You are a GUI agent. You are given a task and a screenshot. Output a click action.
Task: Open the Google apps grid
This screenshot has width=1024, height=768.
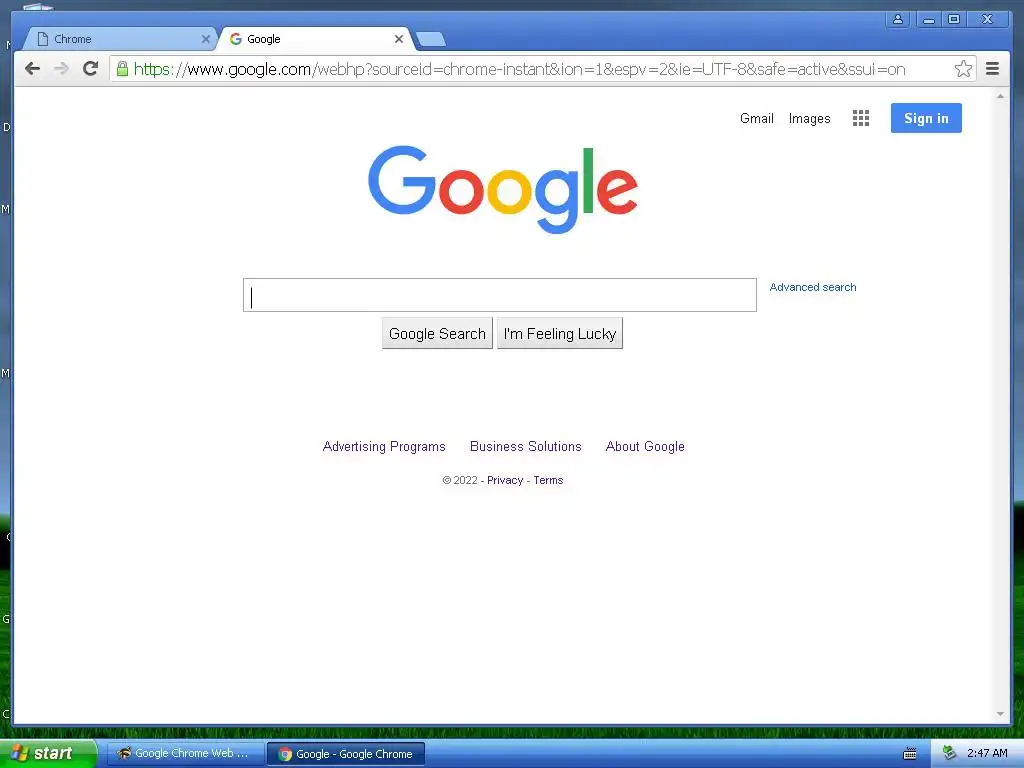click(x=861, y=118)
